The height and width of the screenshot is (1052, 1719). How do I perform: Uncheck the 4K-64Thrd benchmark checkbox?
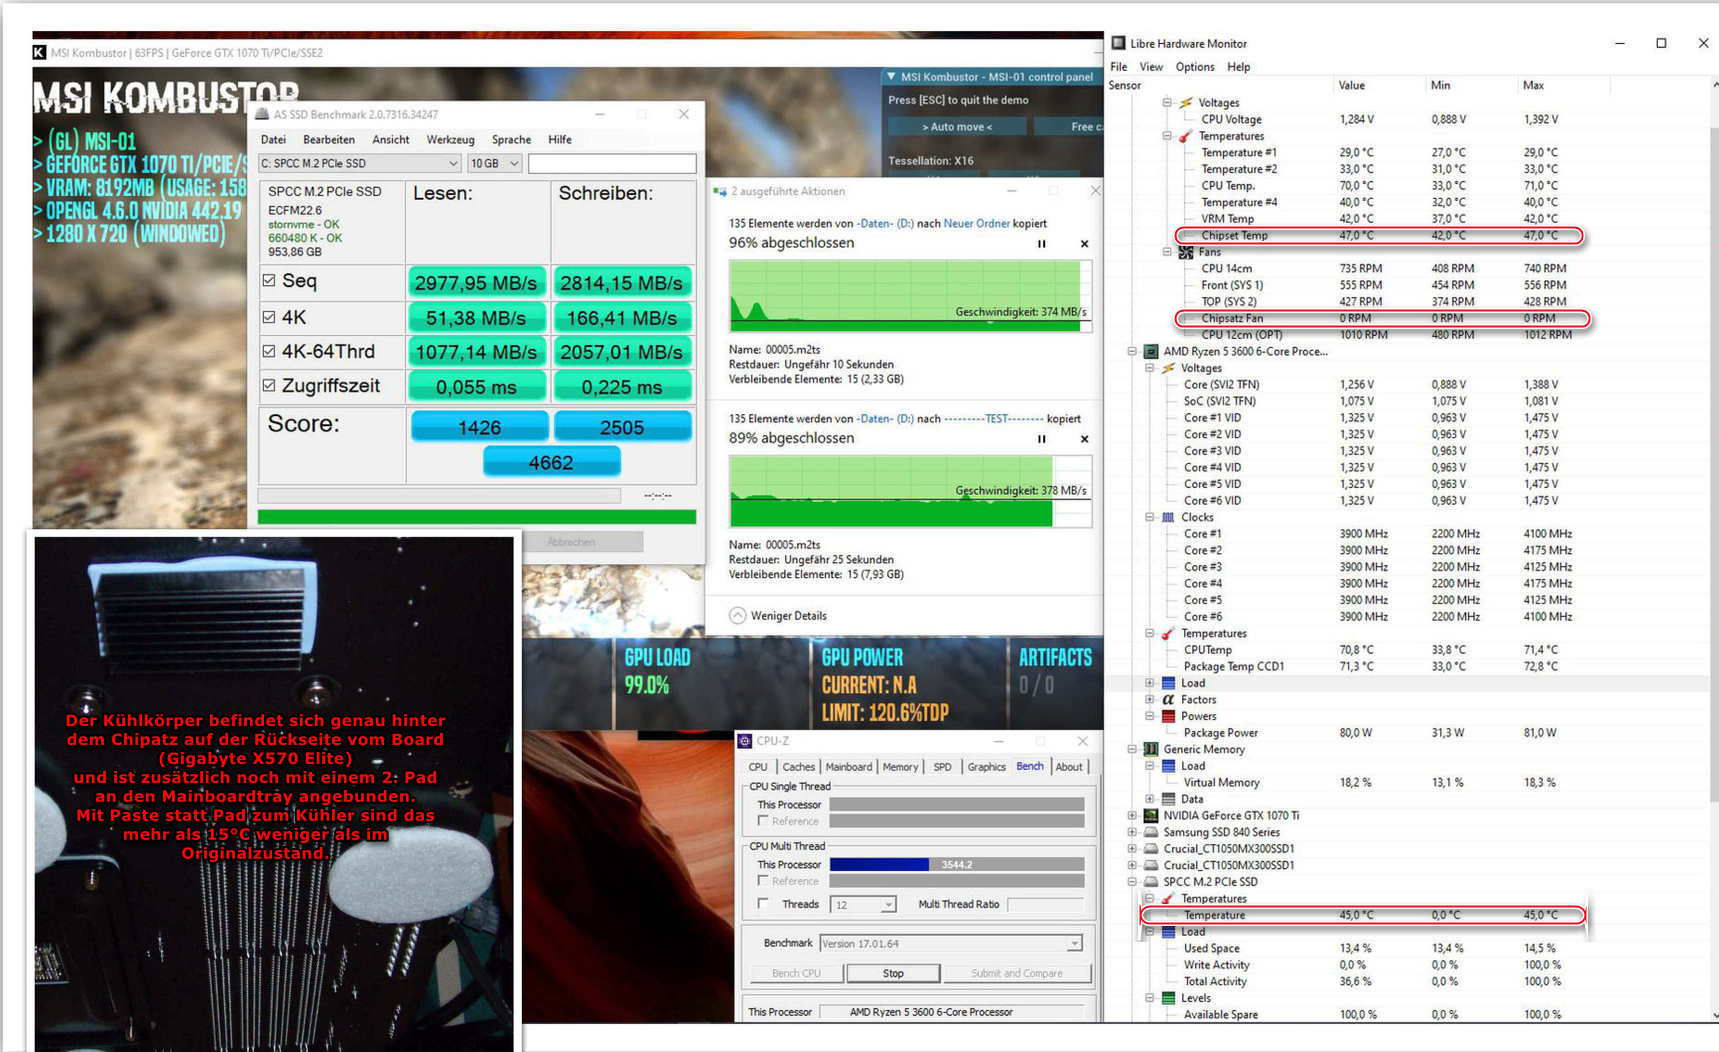[x=269, y=351]
